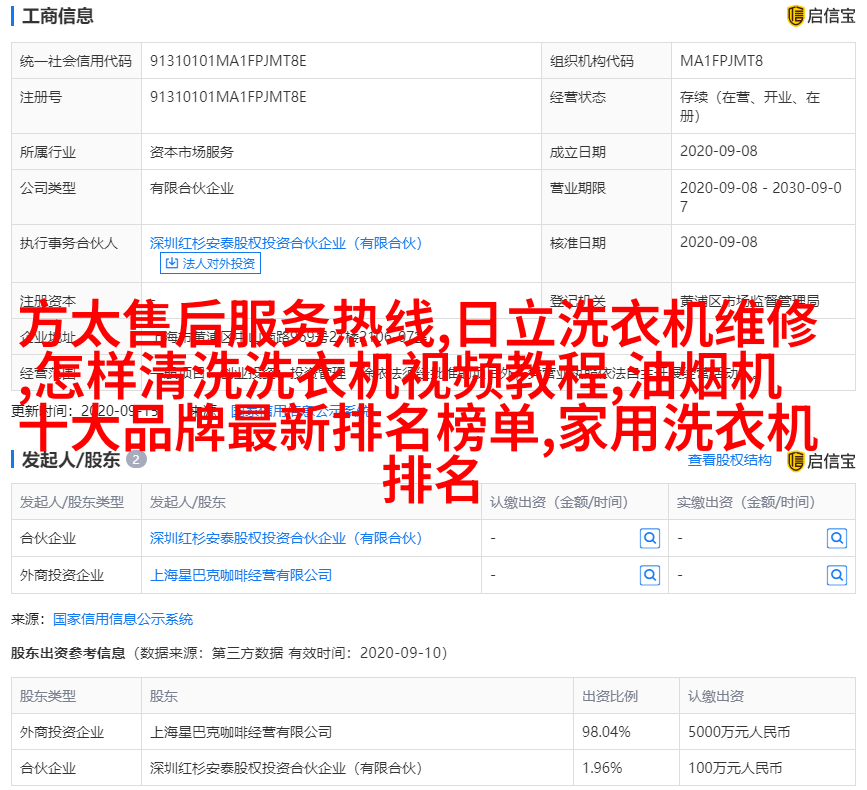The height and width of the screenshot is (790, 867).
Task: Select 资本市场服务 industry value
Action: (192, 152)
